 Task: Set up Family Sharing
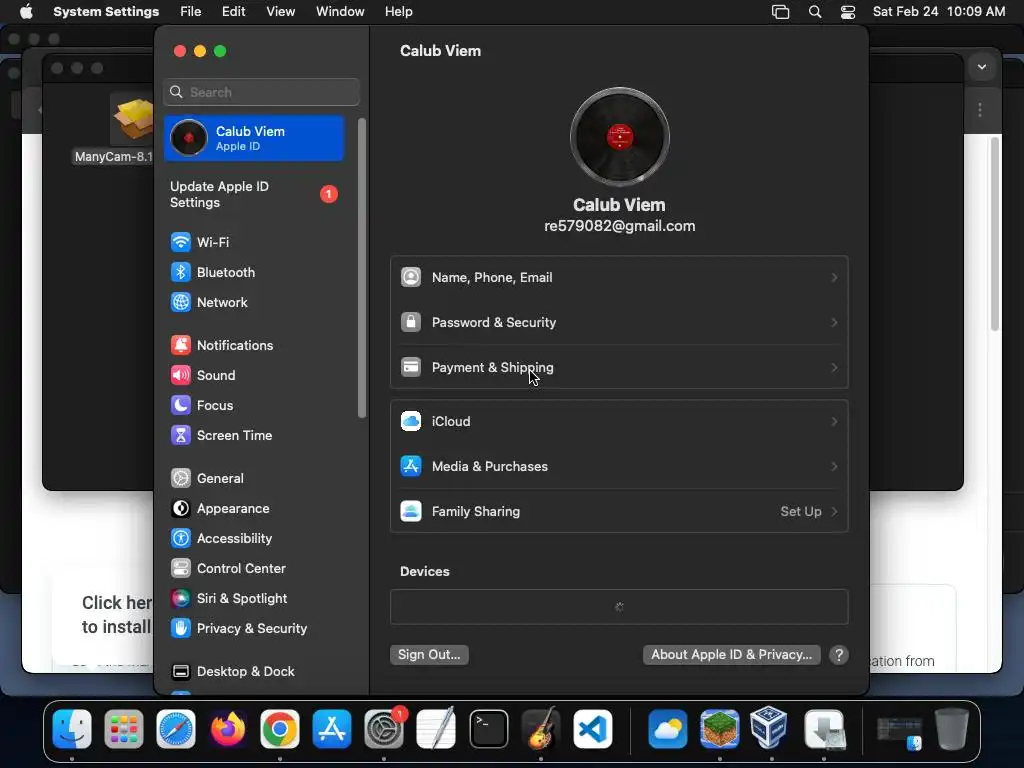(x=619, y=512)
